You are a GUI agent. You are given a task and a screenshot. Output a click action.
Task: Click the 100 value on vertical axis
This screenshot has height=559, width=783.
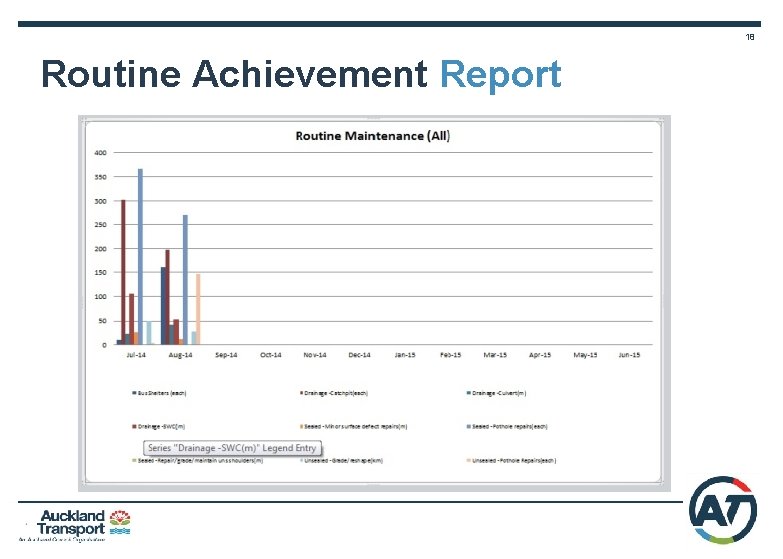click(x=100, y=297)
